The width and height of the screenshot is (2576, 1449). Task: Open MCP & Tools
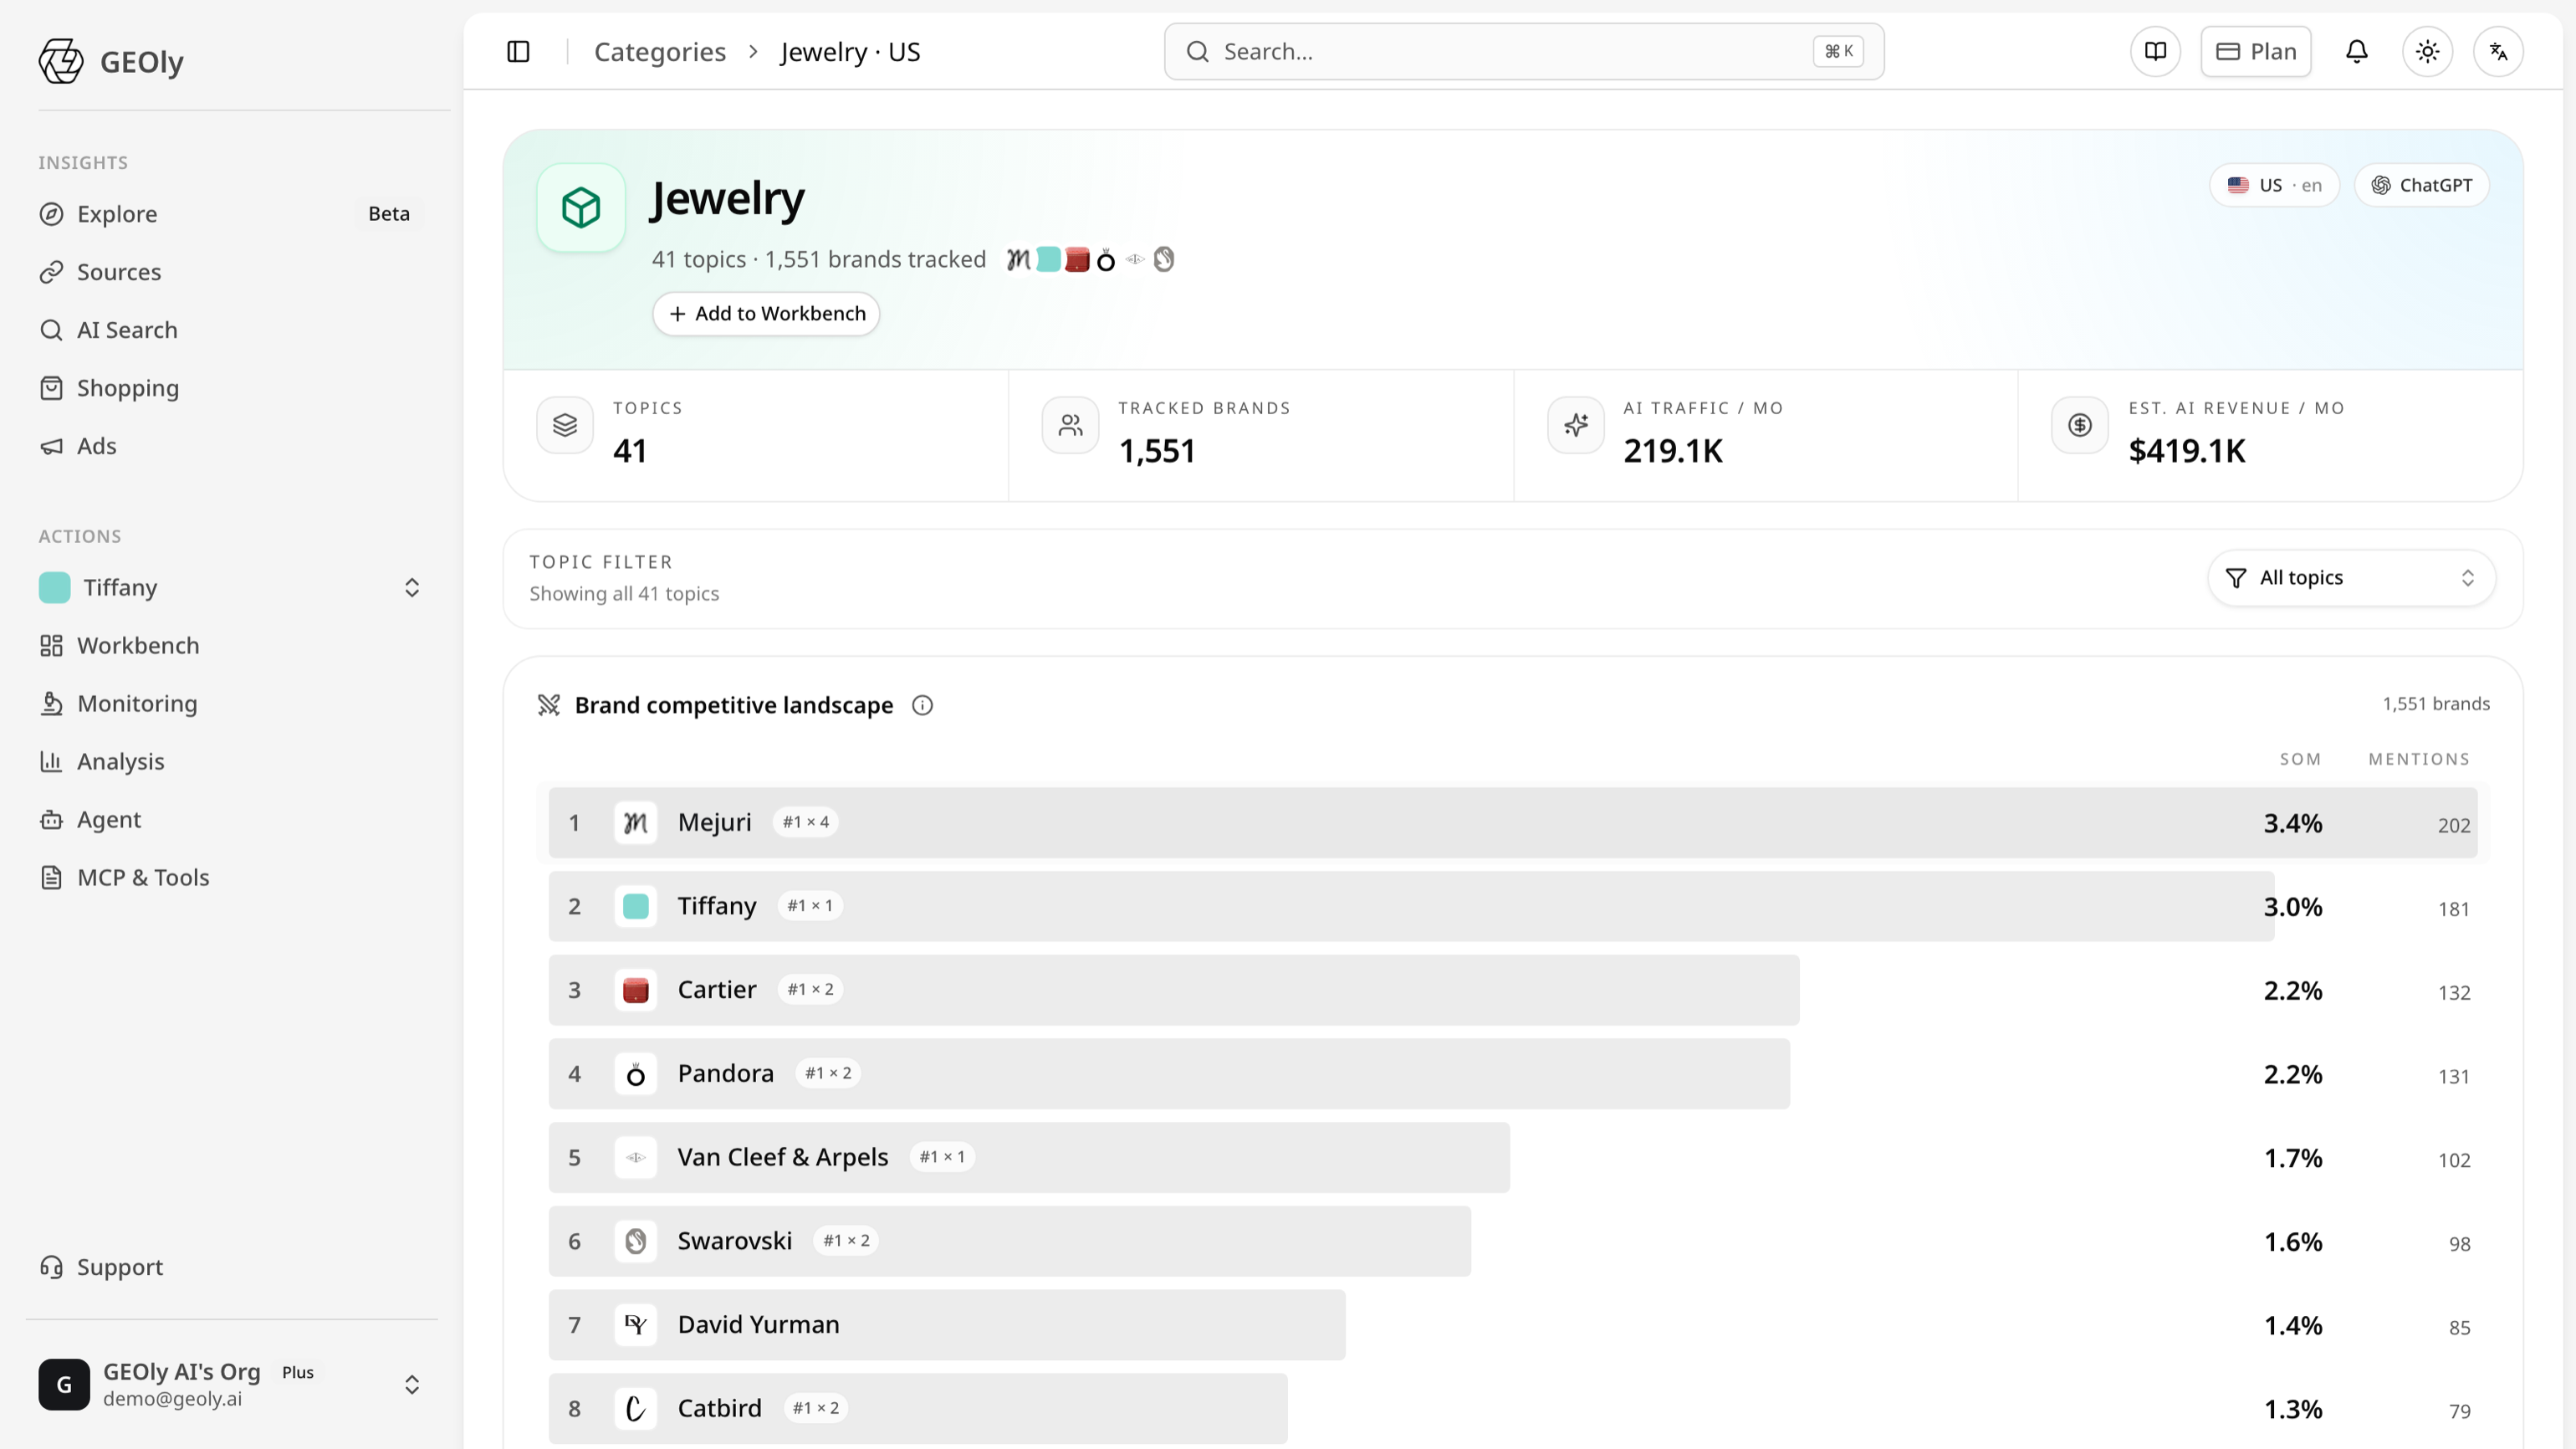pos(232,878)
